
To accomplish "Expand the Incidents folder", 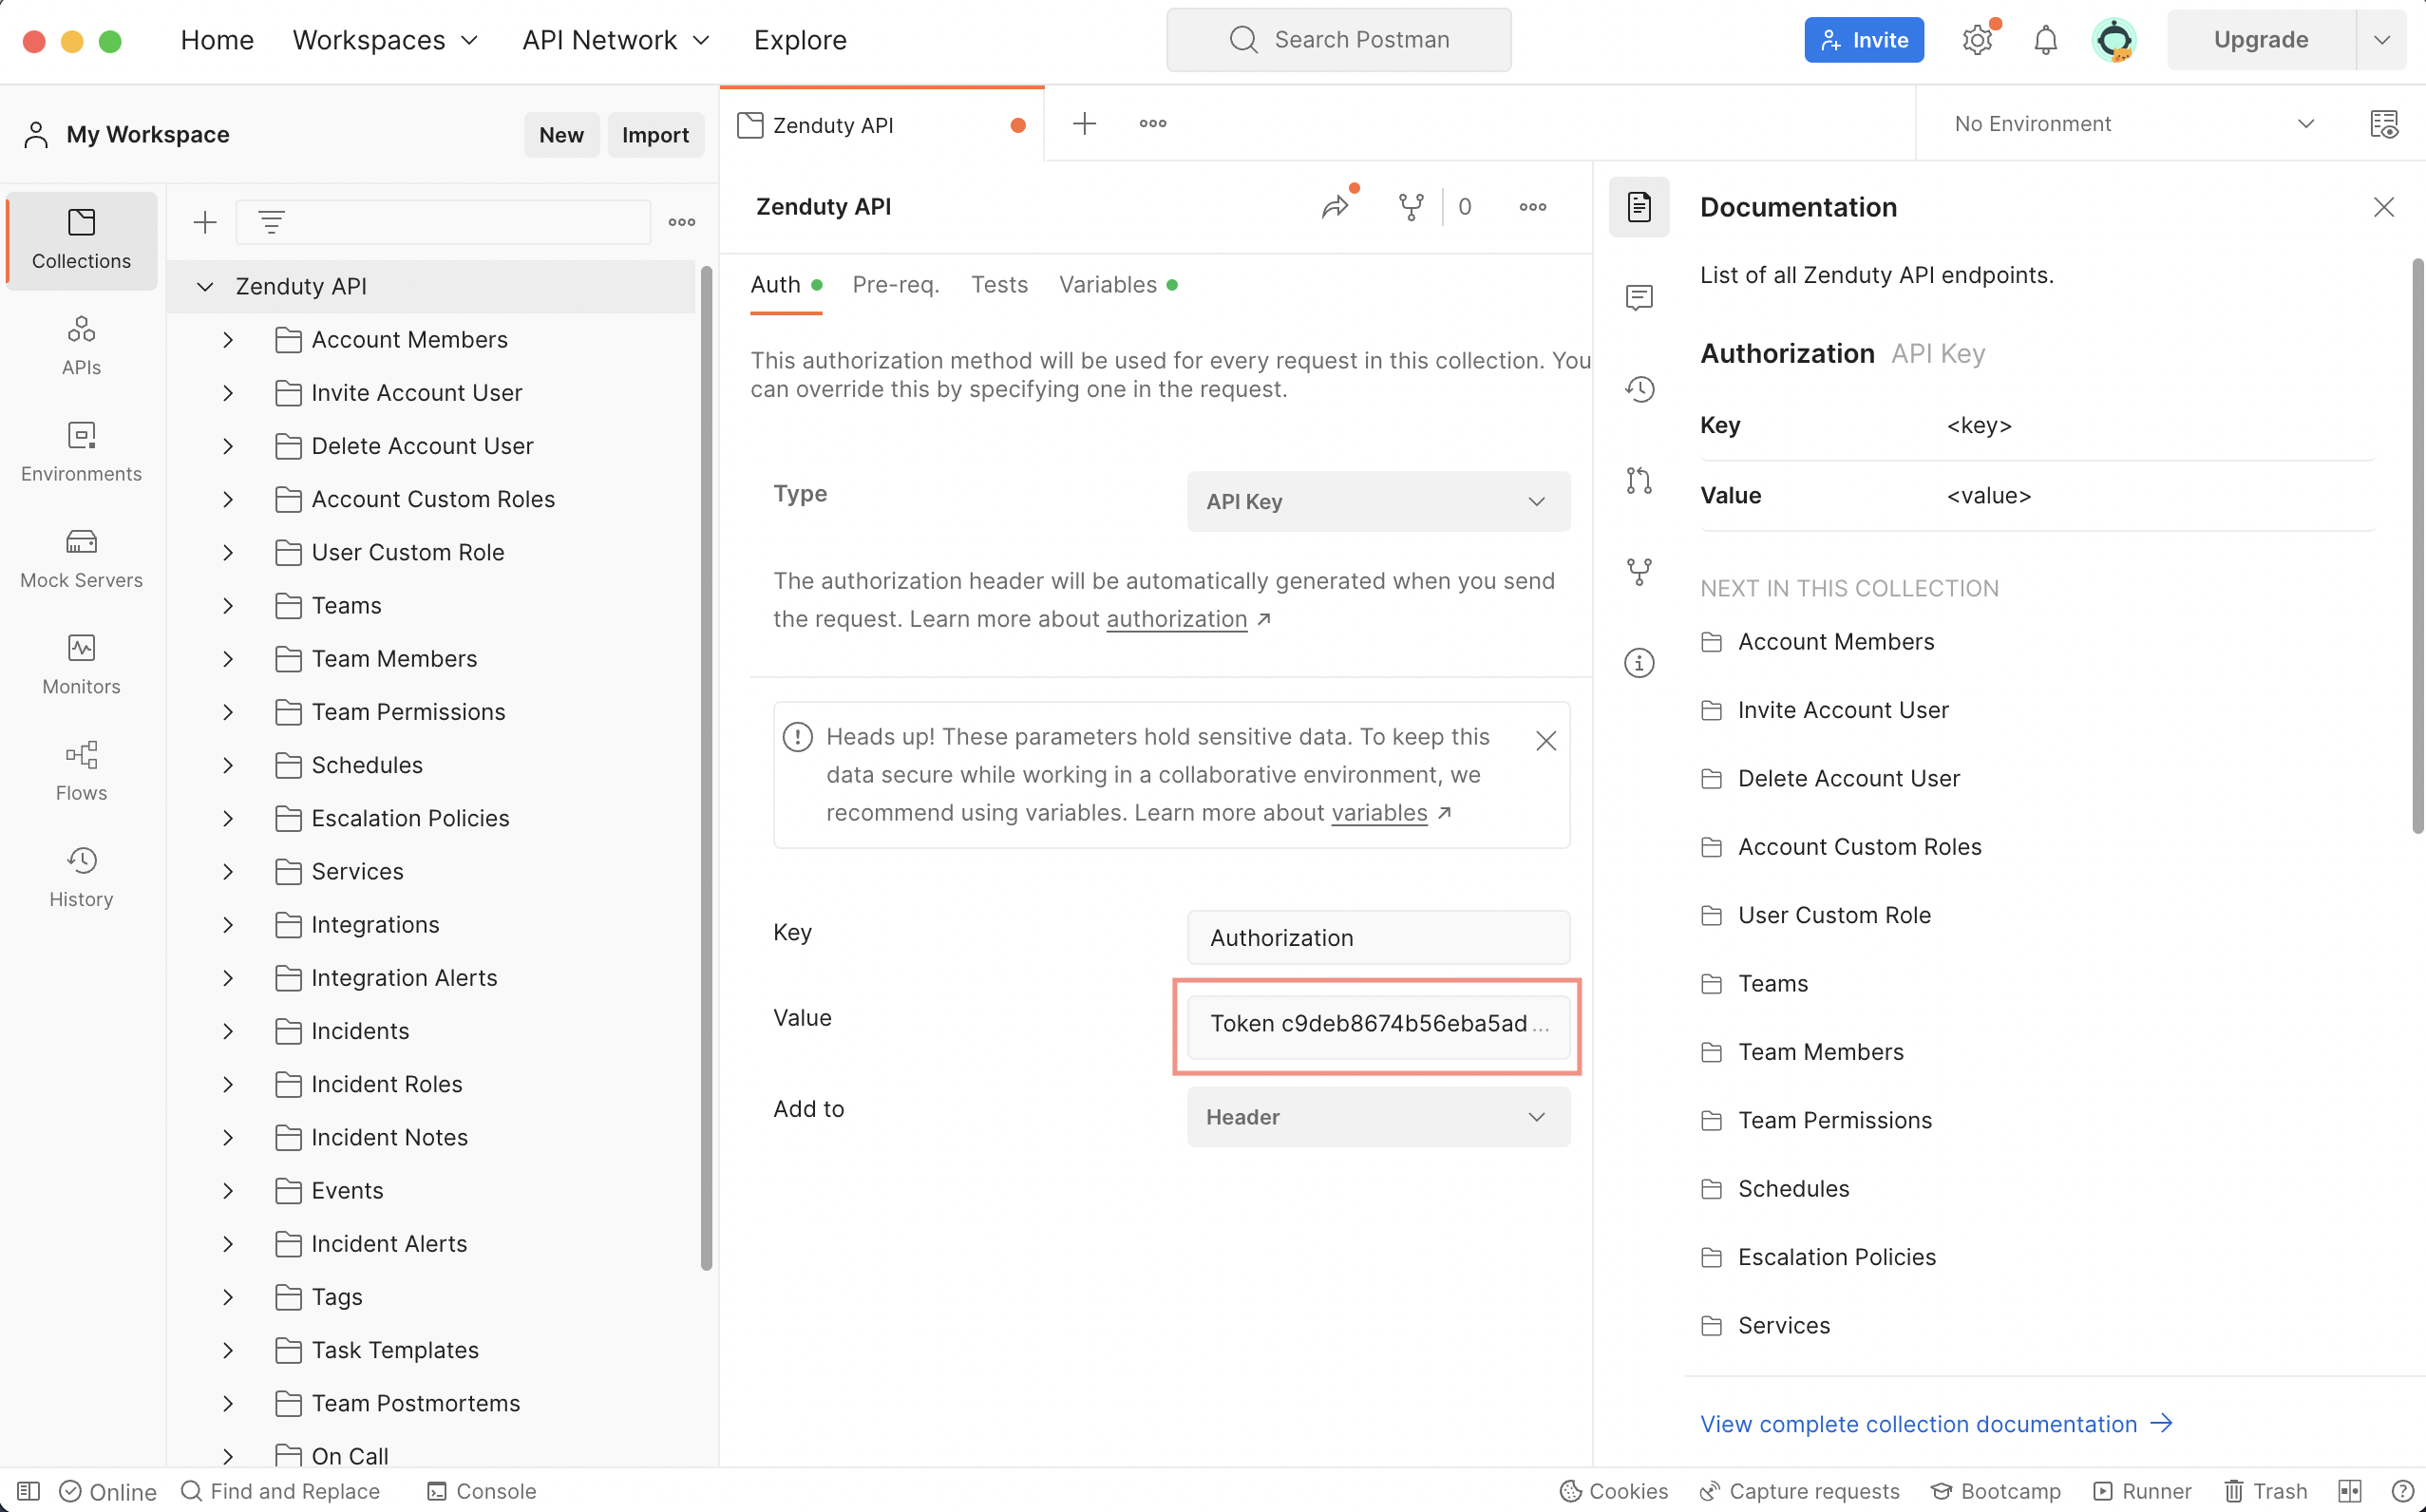I will (226, 1030).
